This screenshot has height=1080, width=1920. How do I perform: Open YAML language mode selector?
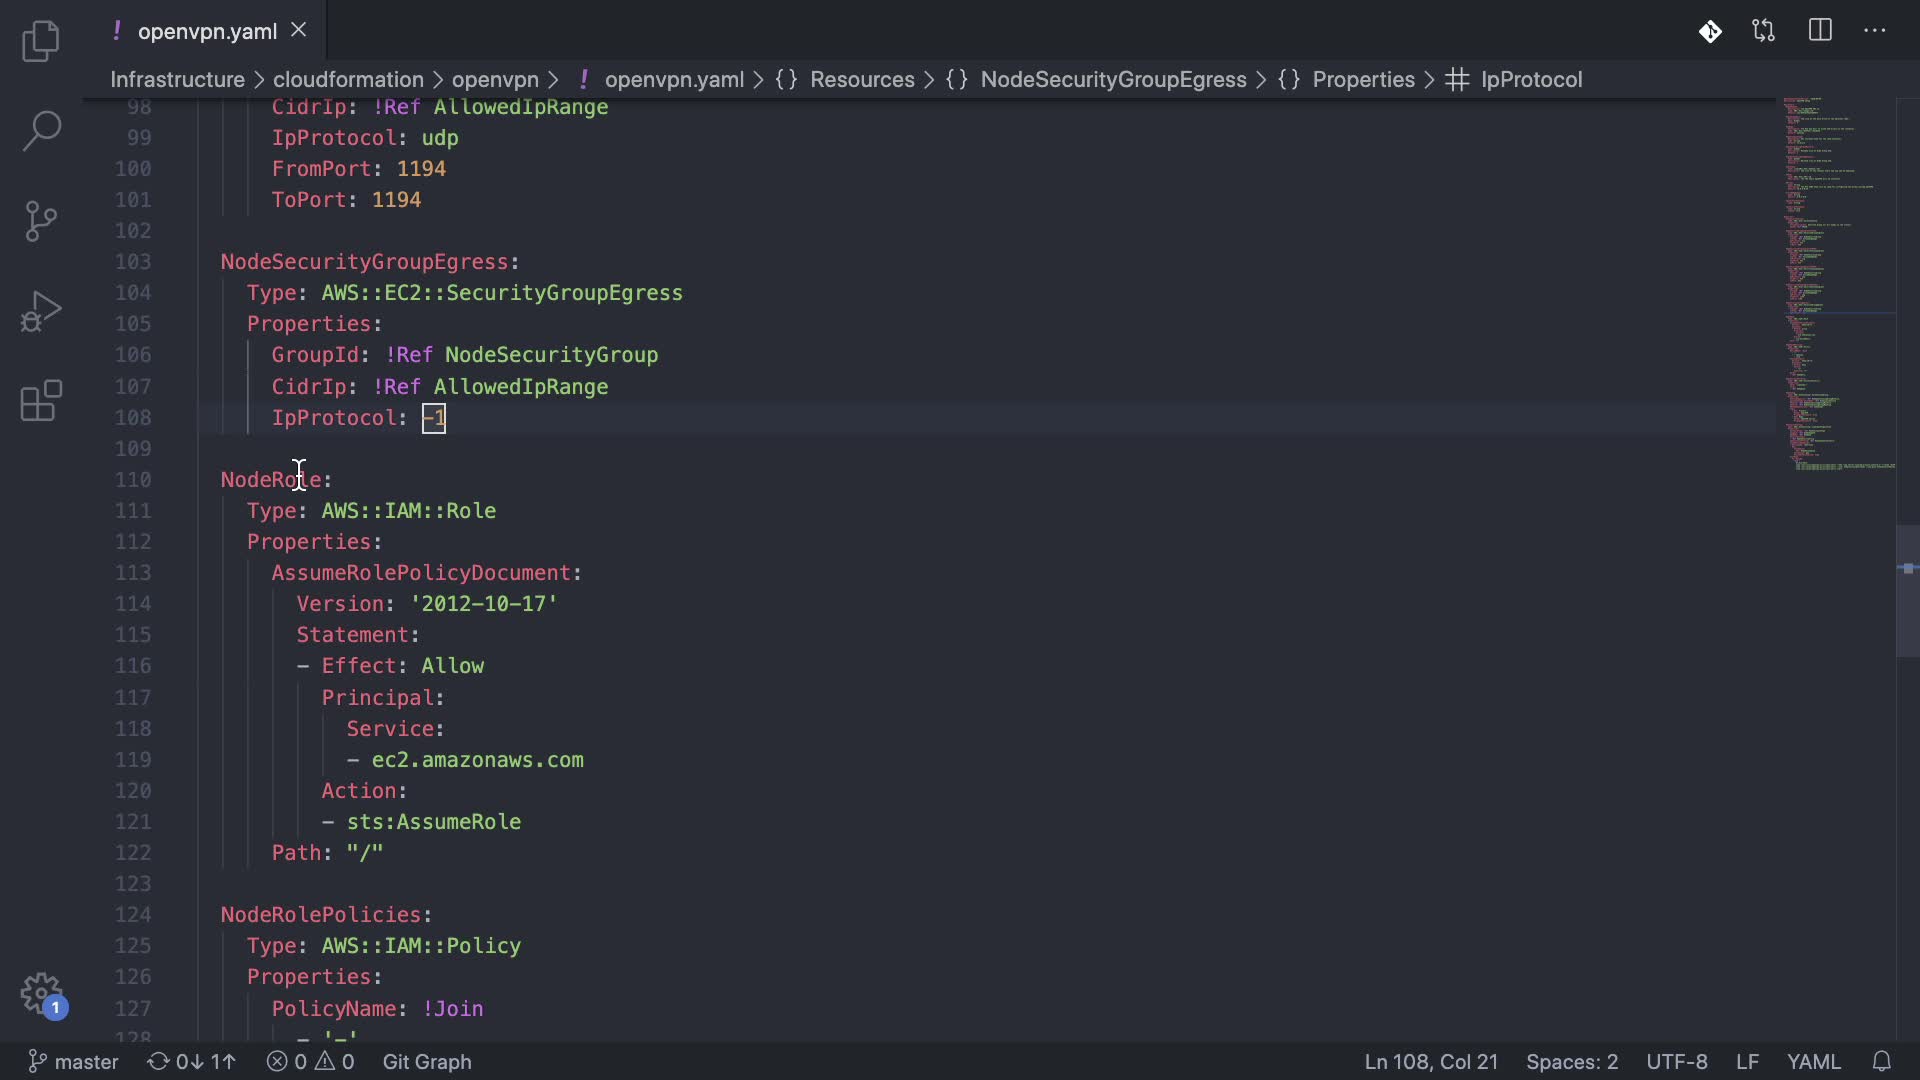point(1813,1061)
